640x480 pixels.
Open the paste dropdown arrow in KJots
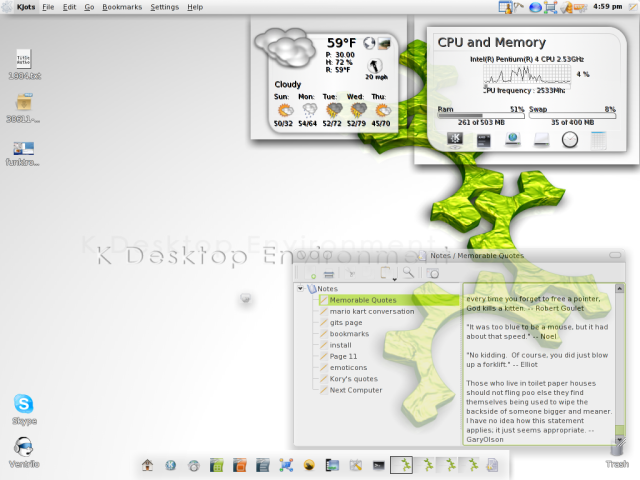pos(395,279)
